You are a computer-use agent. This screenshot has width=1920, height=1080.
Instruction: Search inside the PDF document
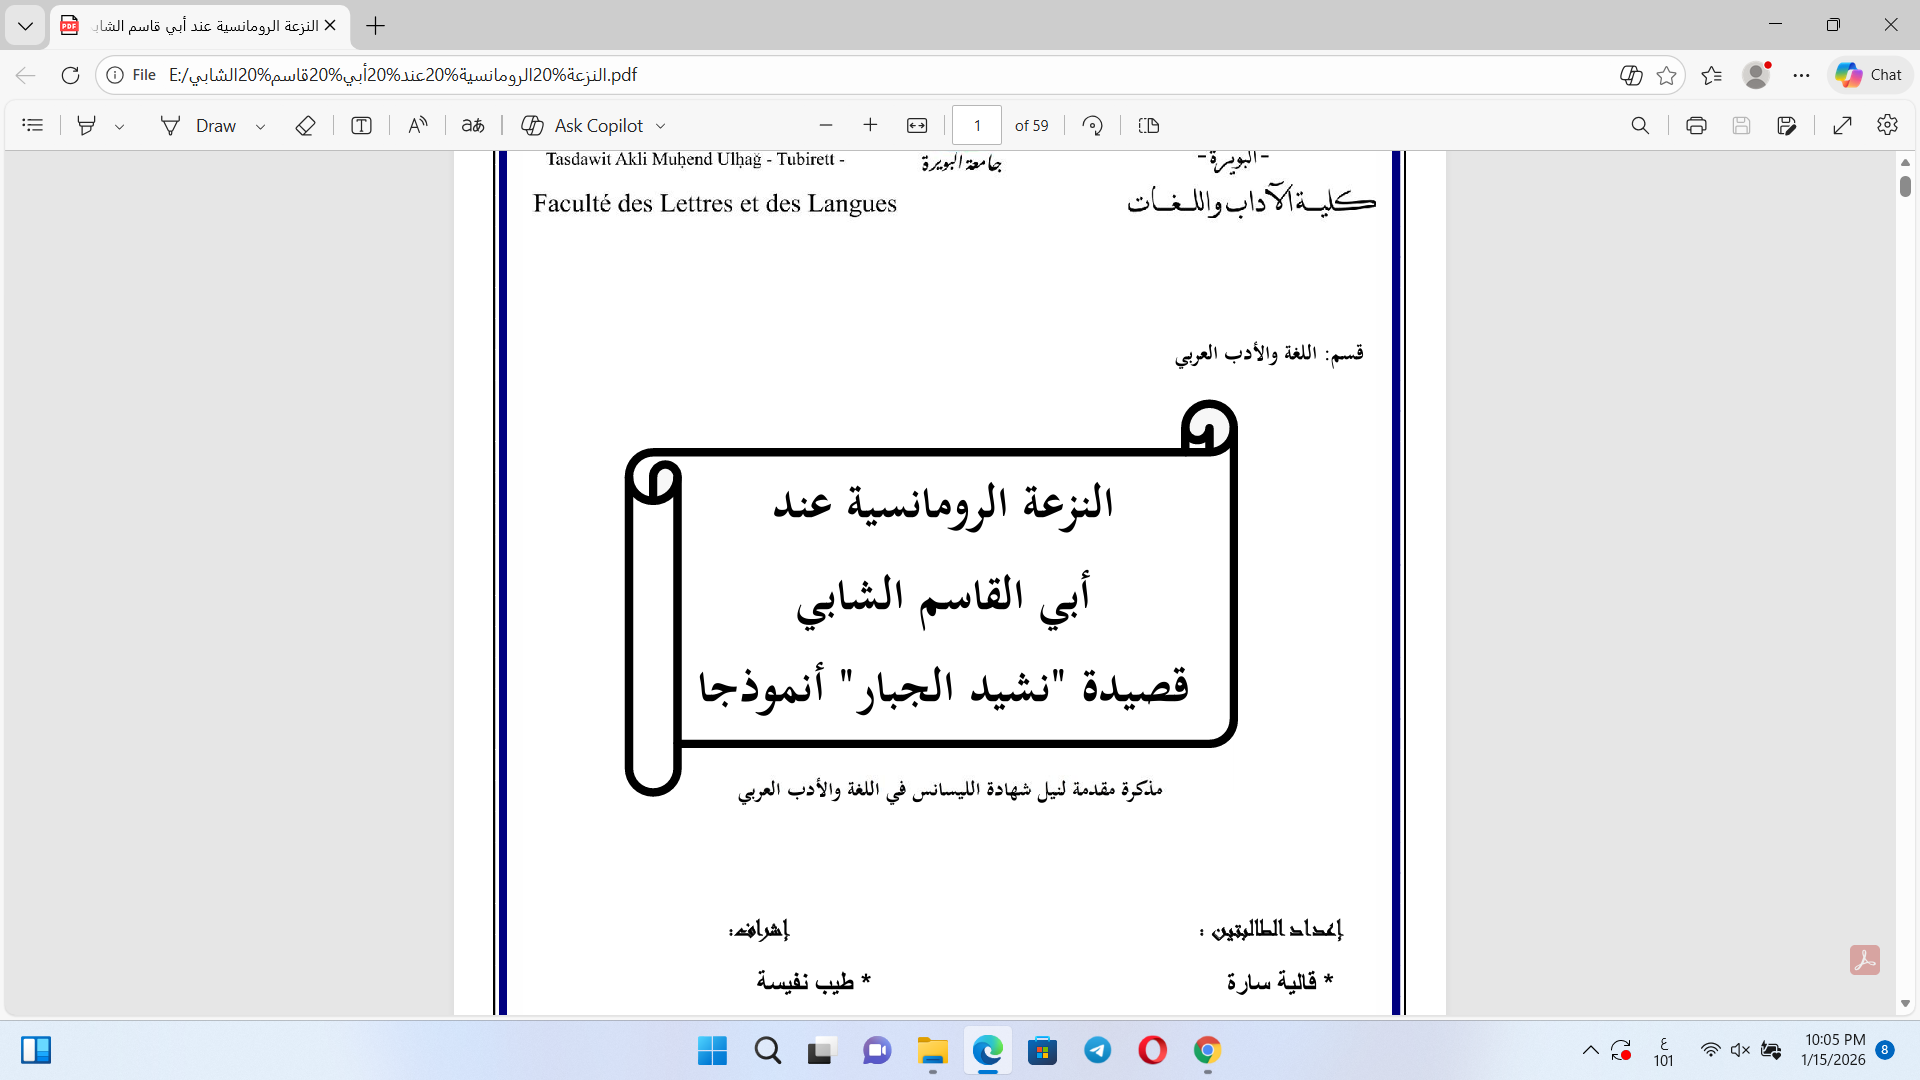click(x=1640, y=125)
